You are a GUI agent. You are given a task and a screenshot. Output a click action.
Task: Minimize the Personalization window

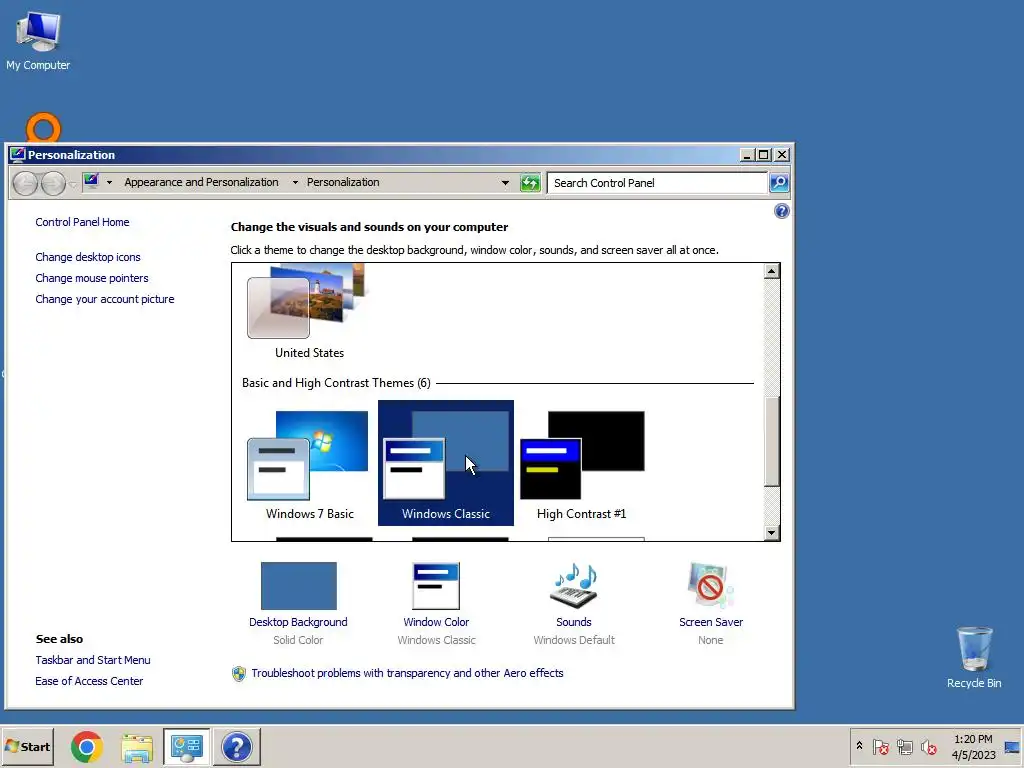[746, 155]
